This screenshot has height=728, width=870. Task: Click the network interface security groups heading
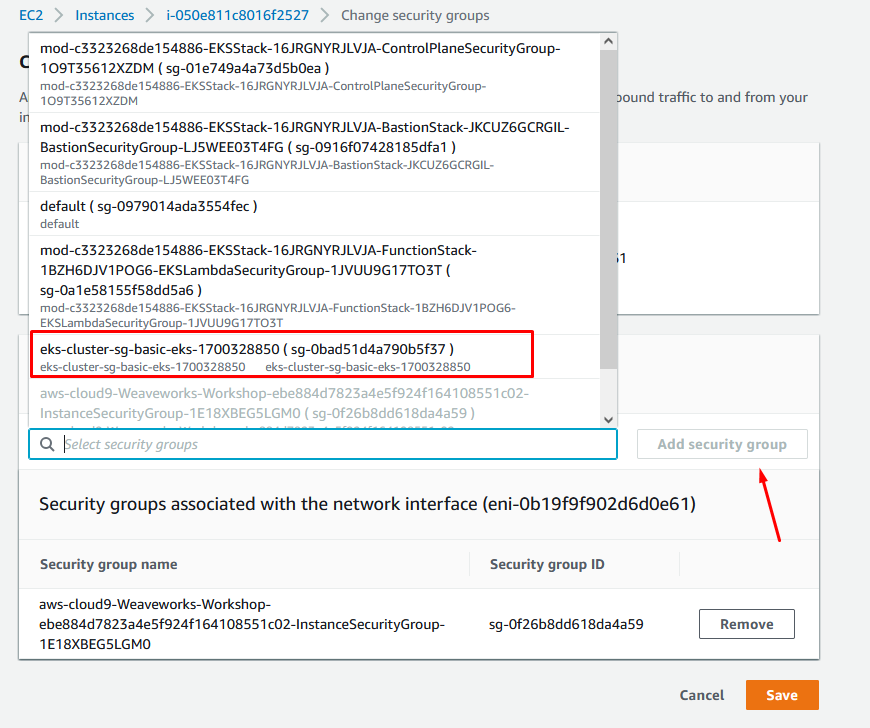tap(367, 504)
